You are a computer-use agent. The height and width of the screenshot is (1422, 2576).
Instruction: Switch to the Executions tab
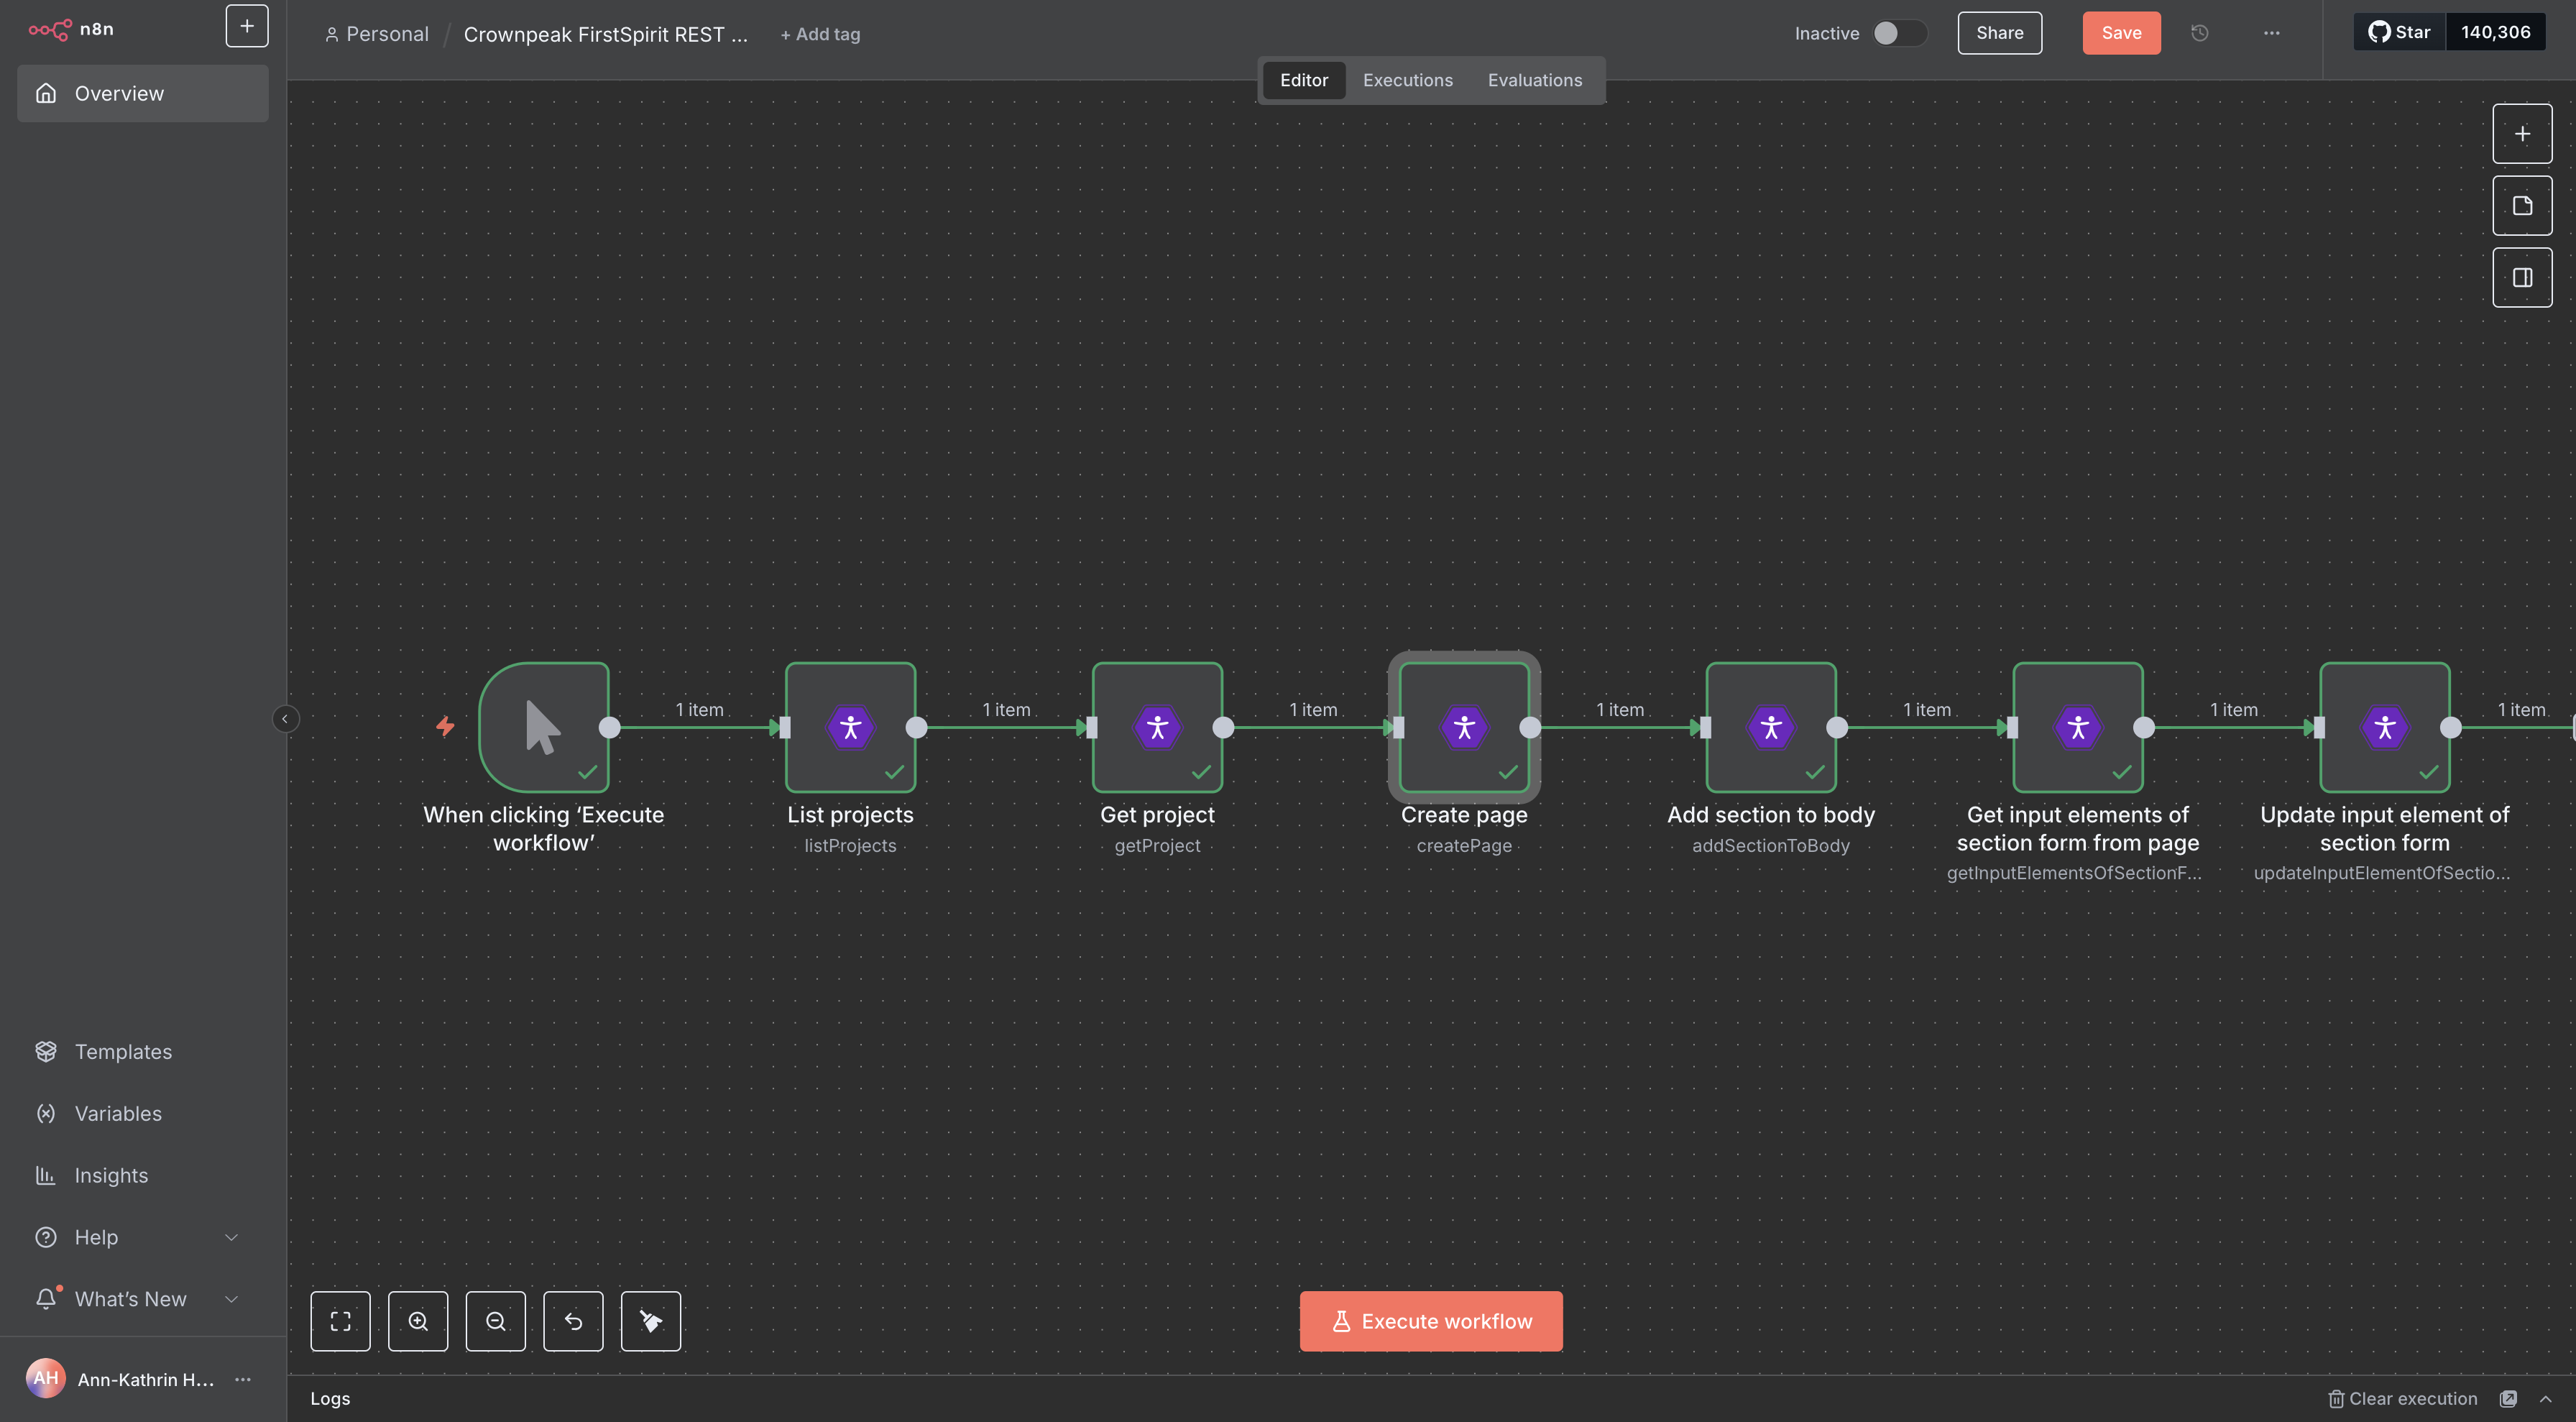[x=1407, y=80]
